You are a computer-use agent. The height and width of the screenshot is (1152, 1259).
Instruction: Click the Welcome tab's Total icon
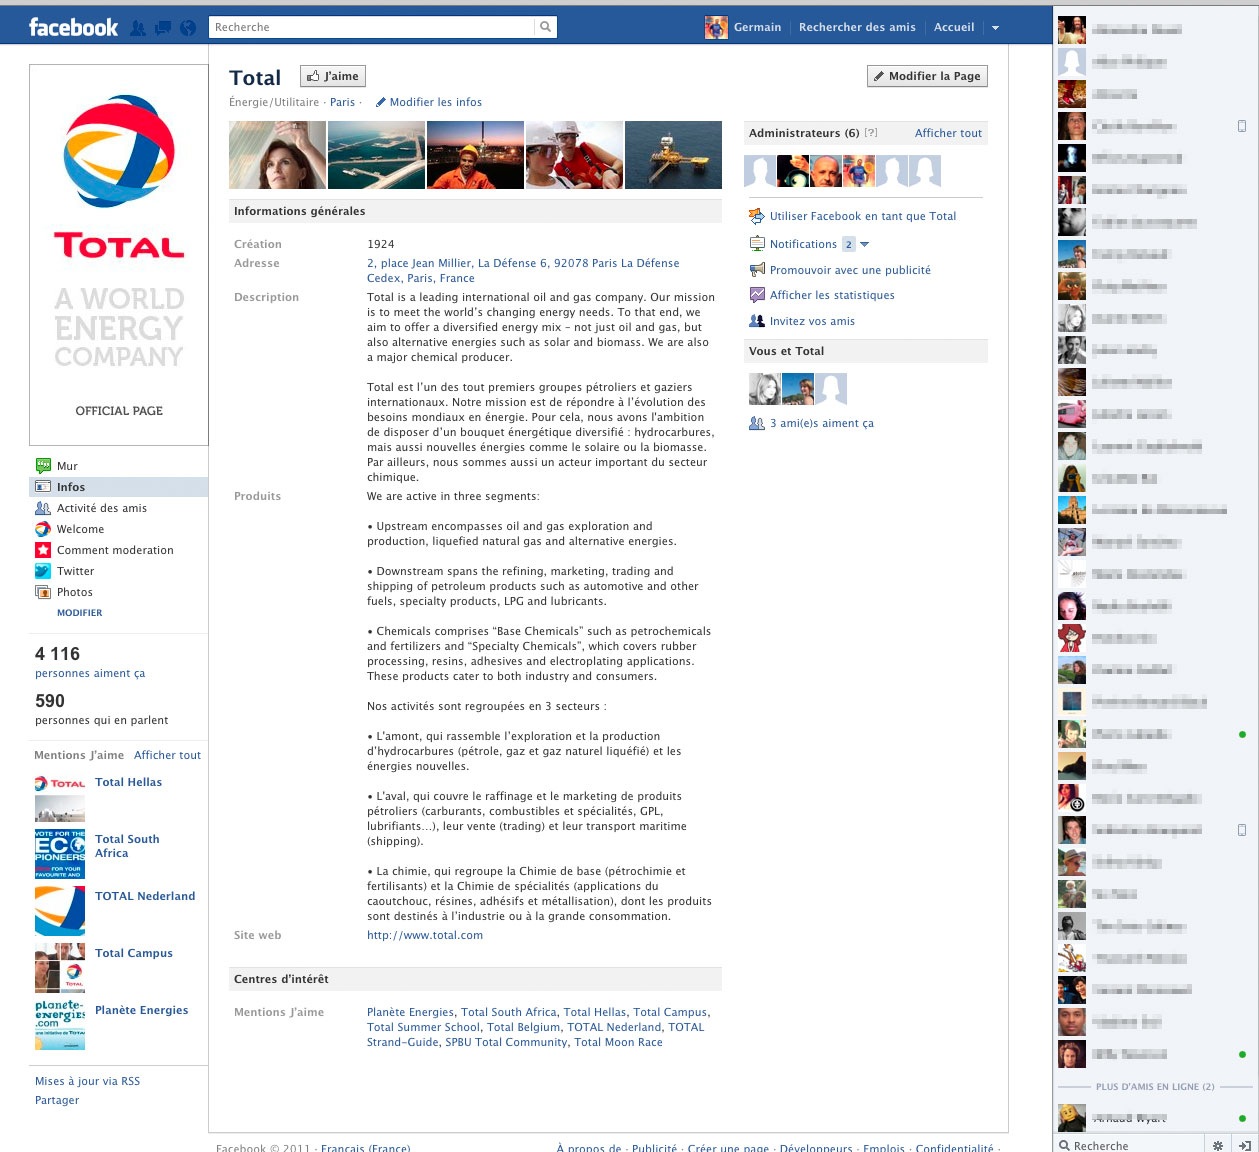click(43, 529)
